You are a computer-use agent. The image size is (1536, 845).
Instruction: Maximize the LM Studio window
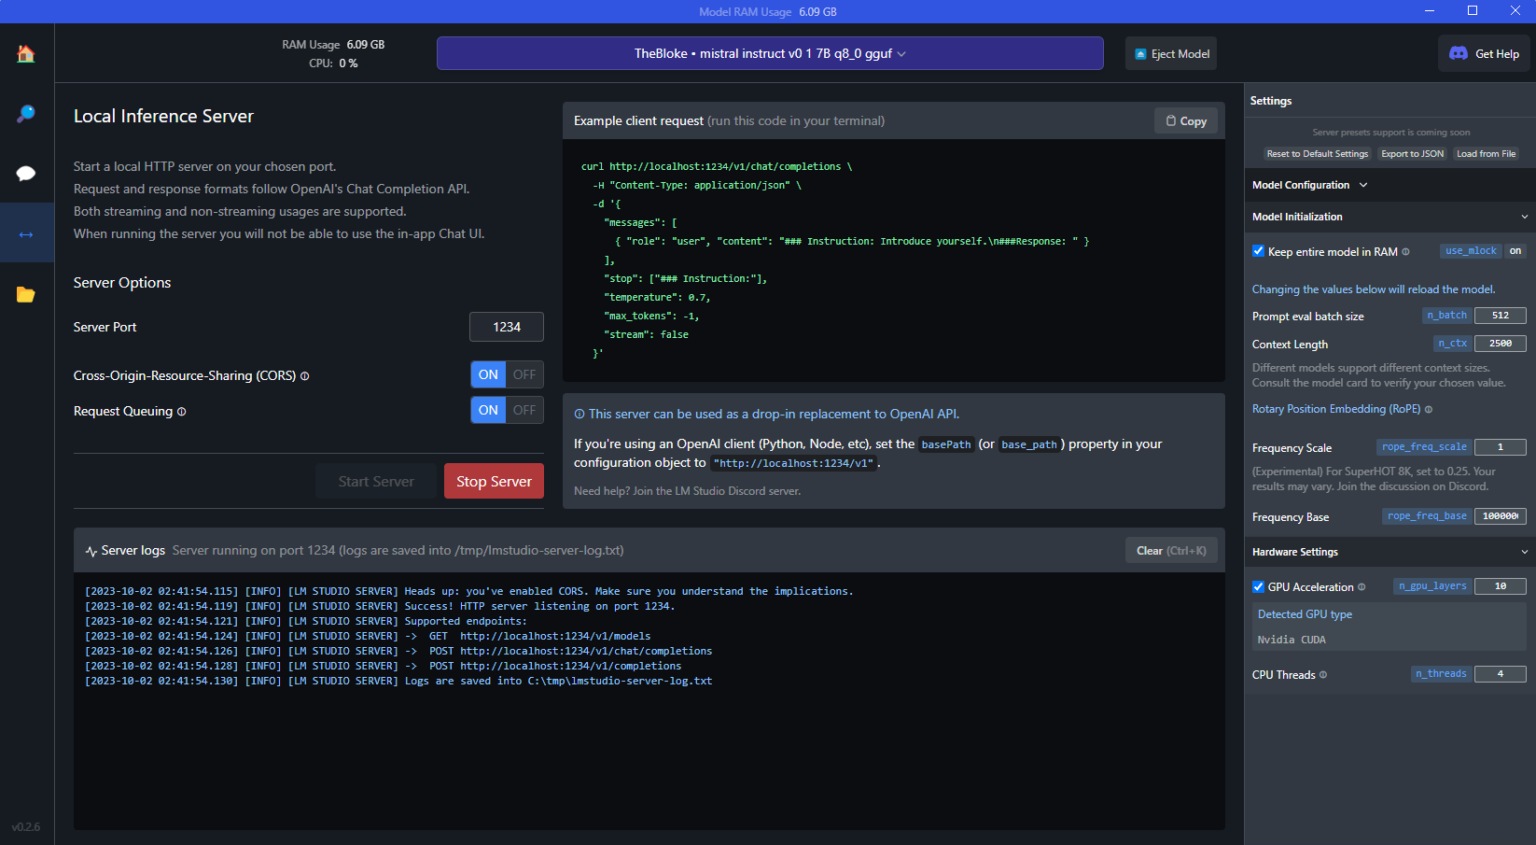coord(1472,11)
